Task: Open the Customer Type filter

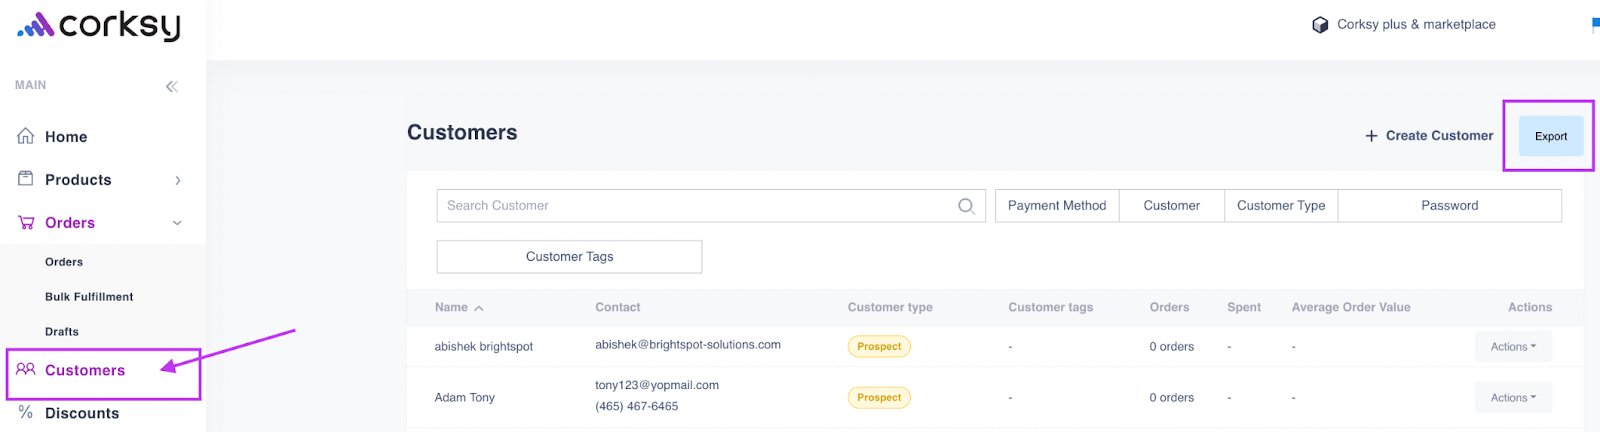Action: [x=1281, y=206]
